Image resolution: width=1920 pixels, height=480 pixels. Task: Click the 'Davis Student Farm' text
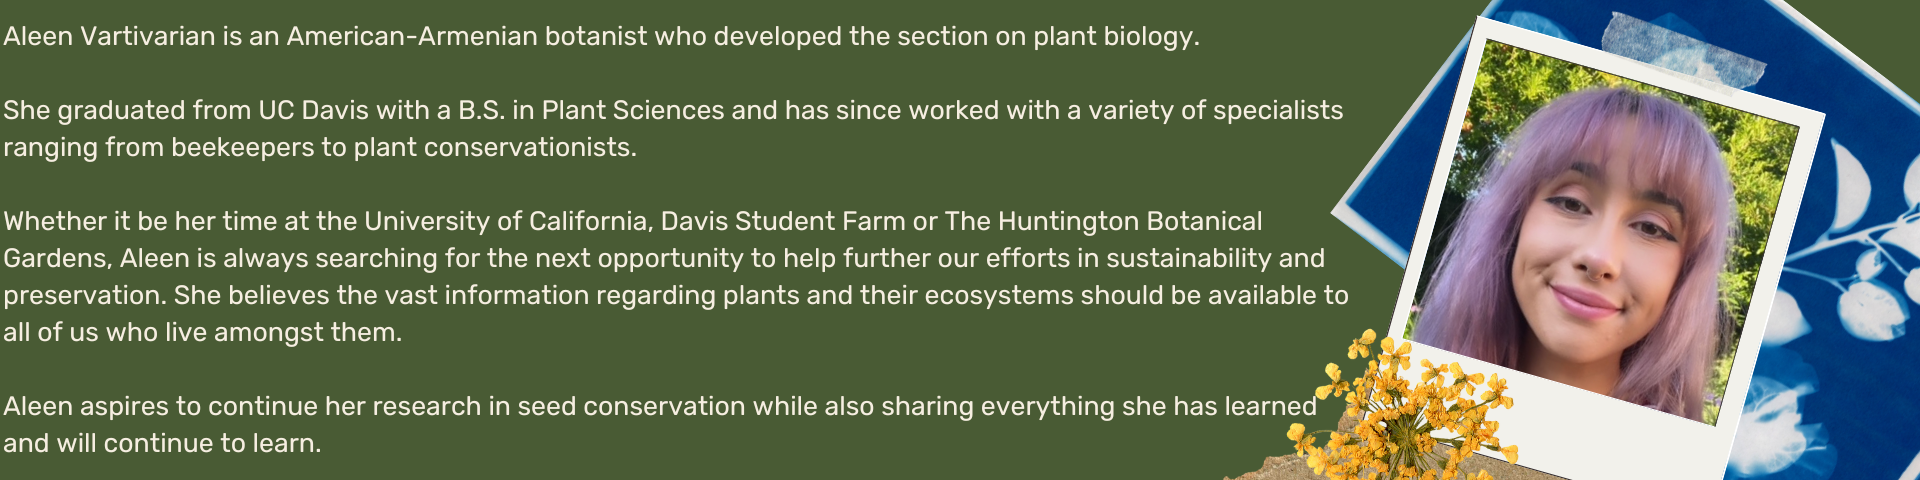tap(783, 222)
